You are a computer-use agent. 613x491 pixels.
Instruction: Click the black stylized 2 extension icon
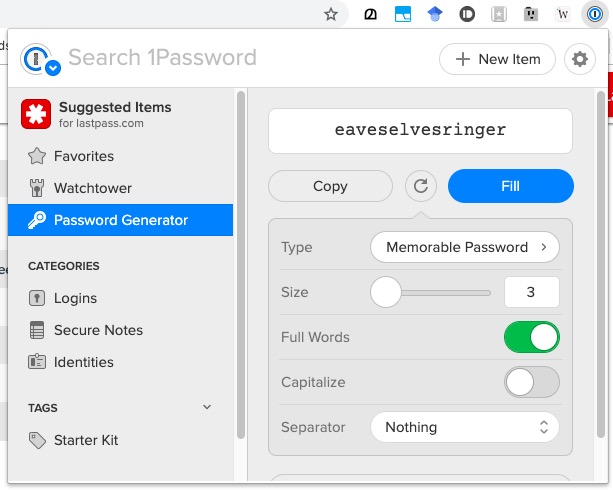pos(370,14)
